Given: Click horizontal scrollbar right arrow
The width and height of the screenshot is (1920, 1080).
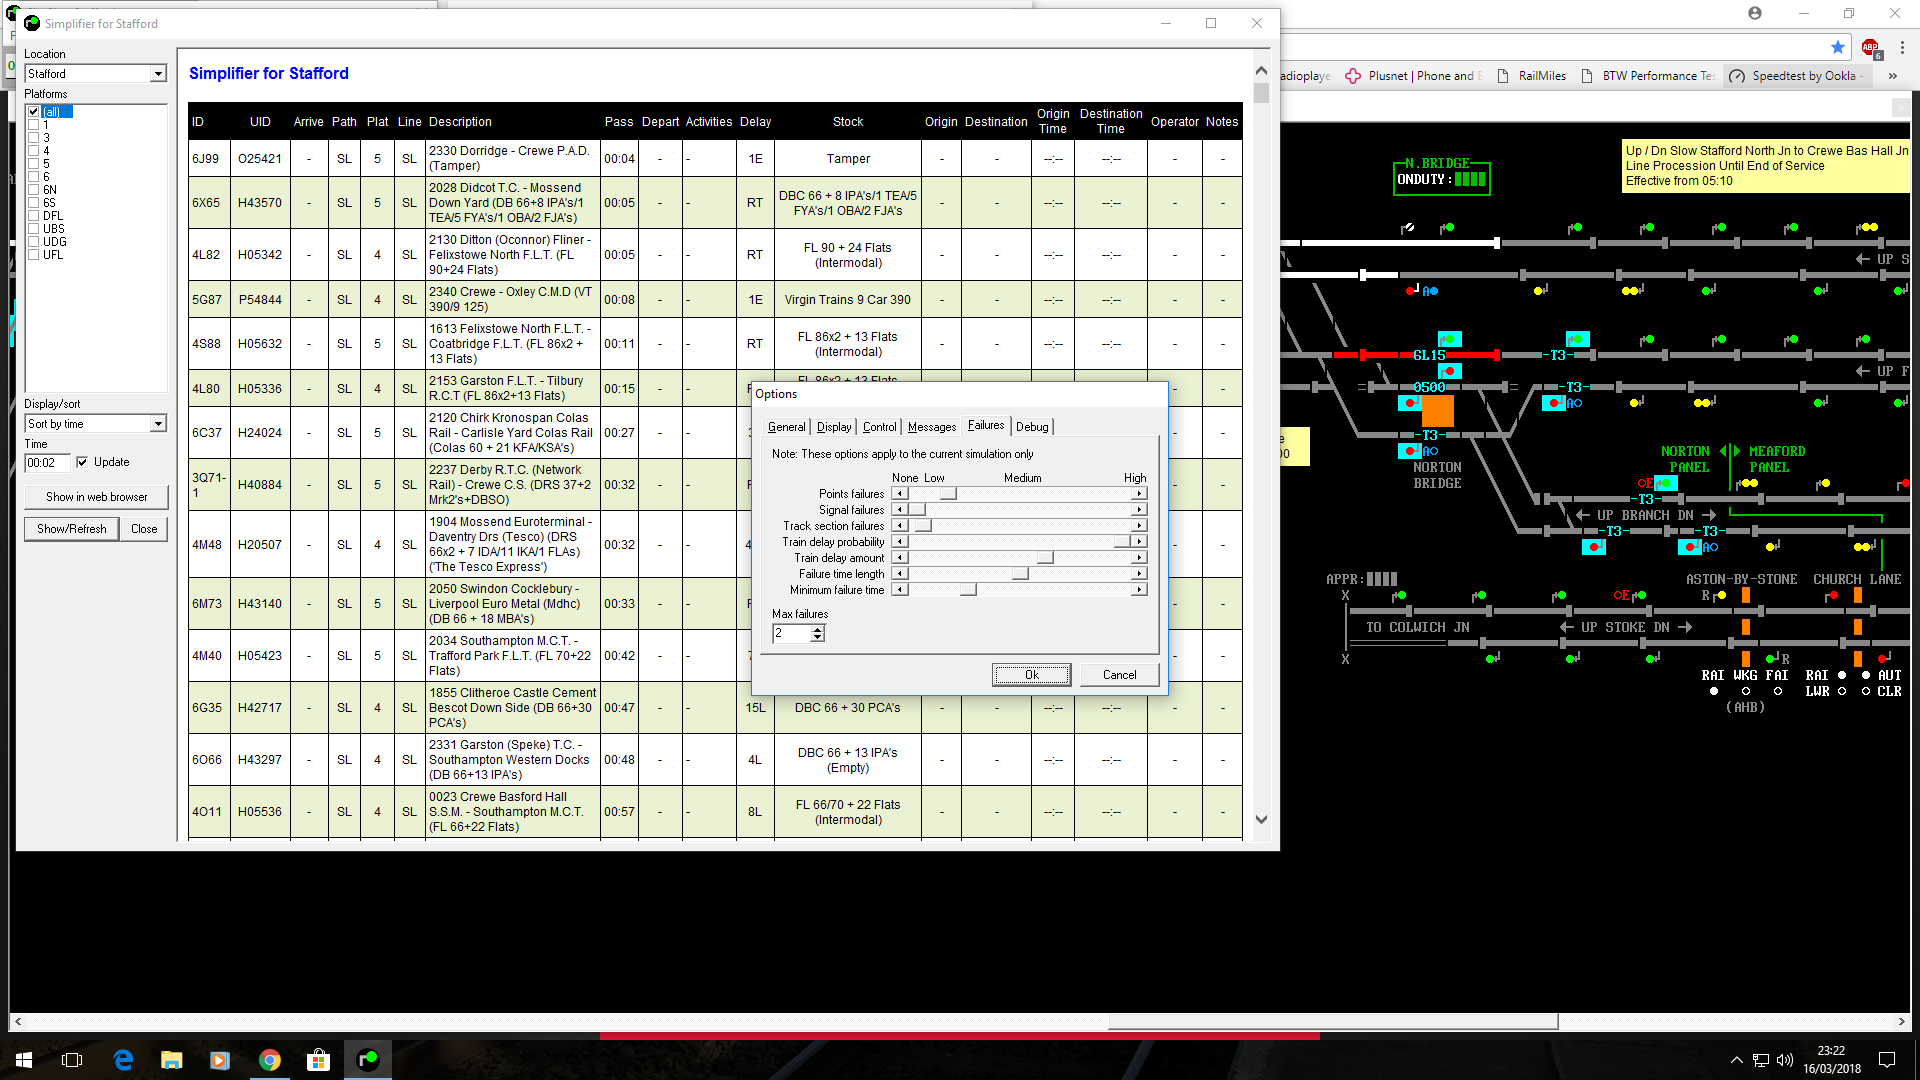Looking at the screenshot, I should [1902, 1022].
